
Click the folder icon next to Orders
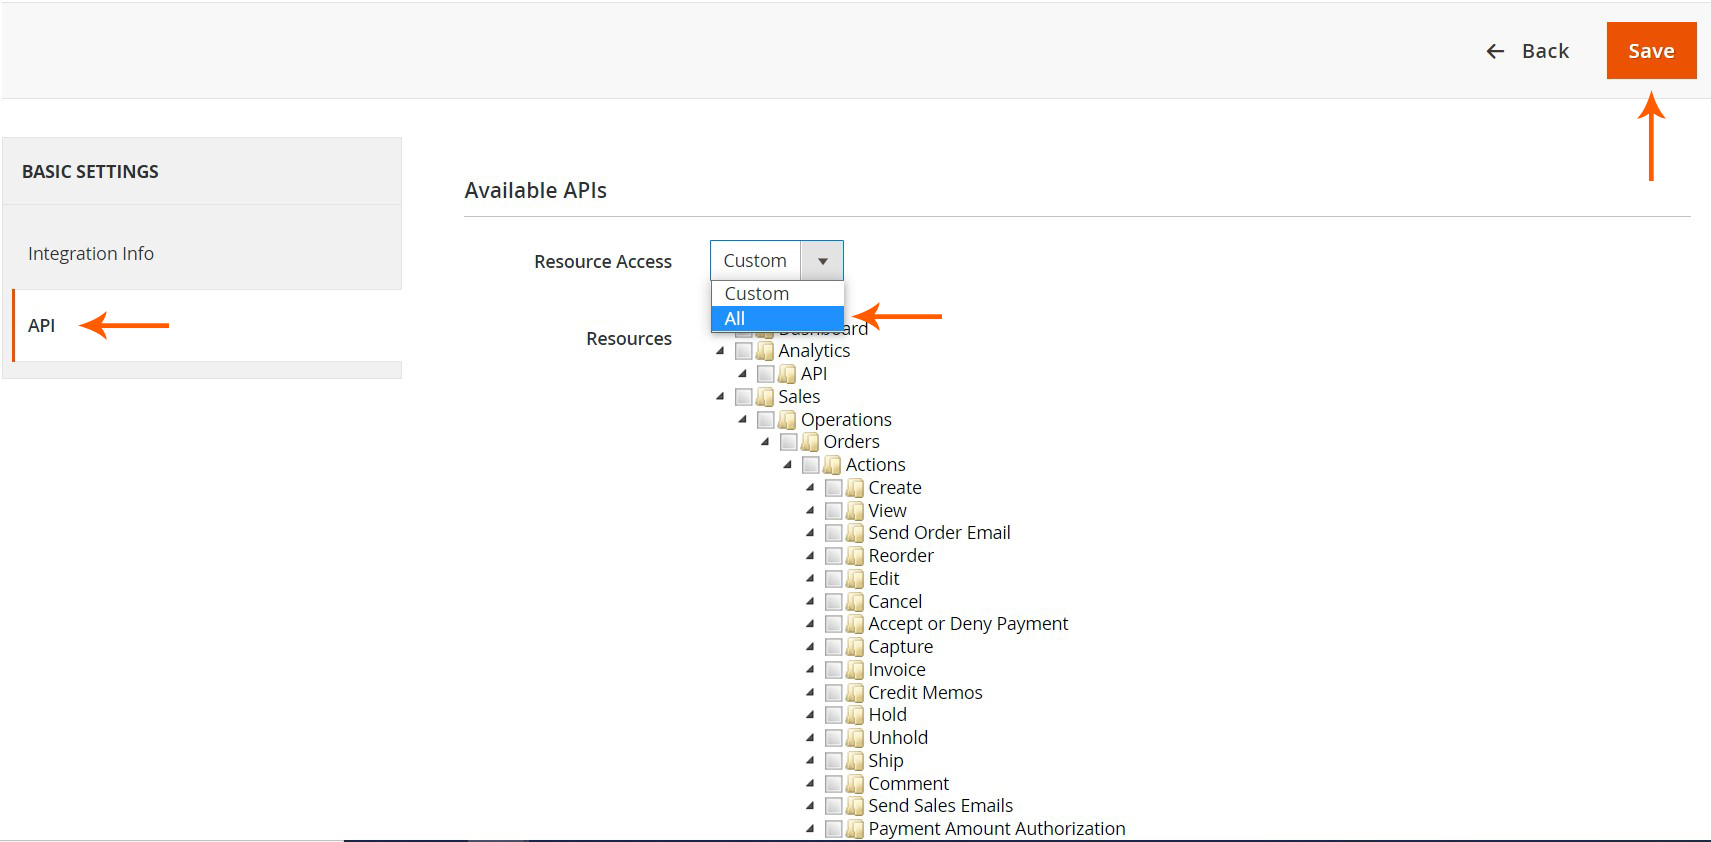point(810,442)
